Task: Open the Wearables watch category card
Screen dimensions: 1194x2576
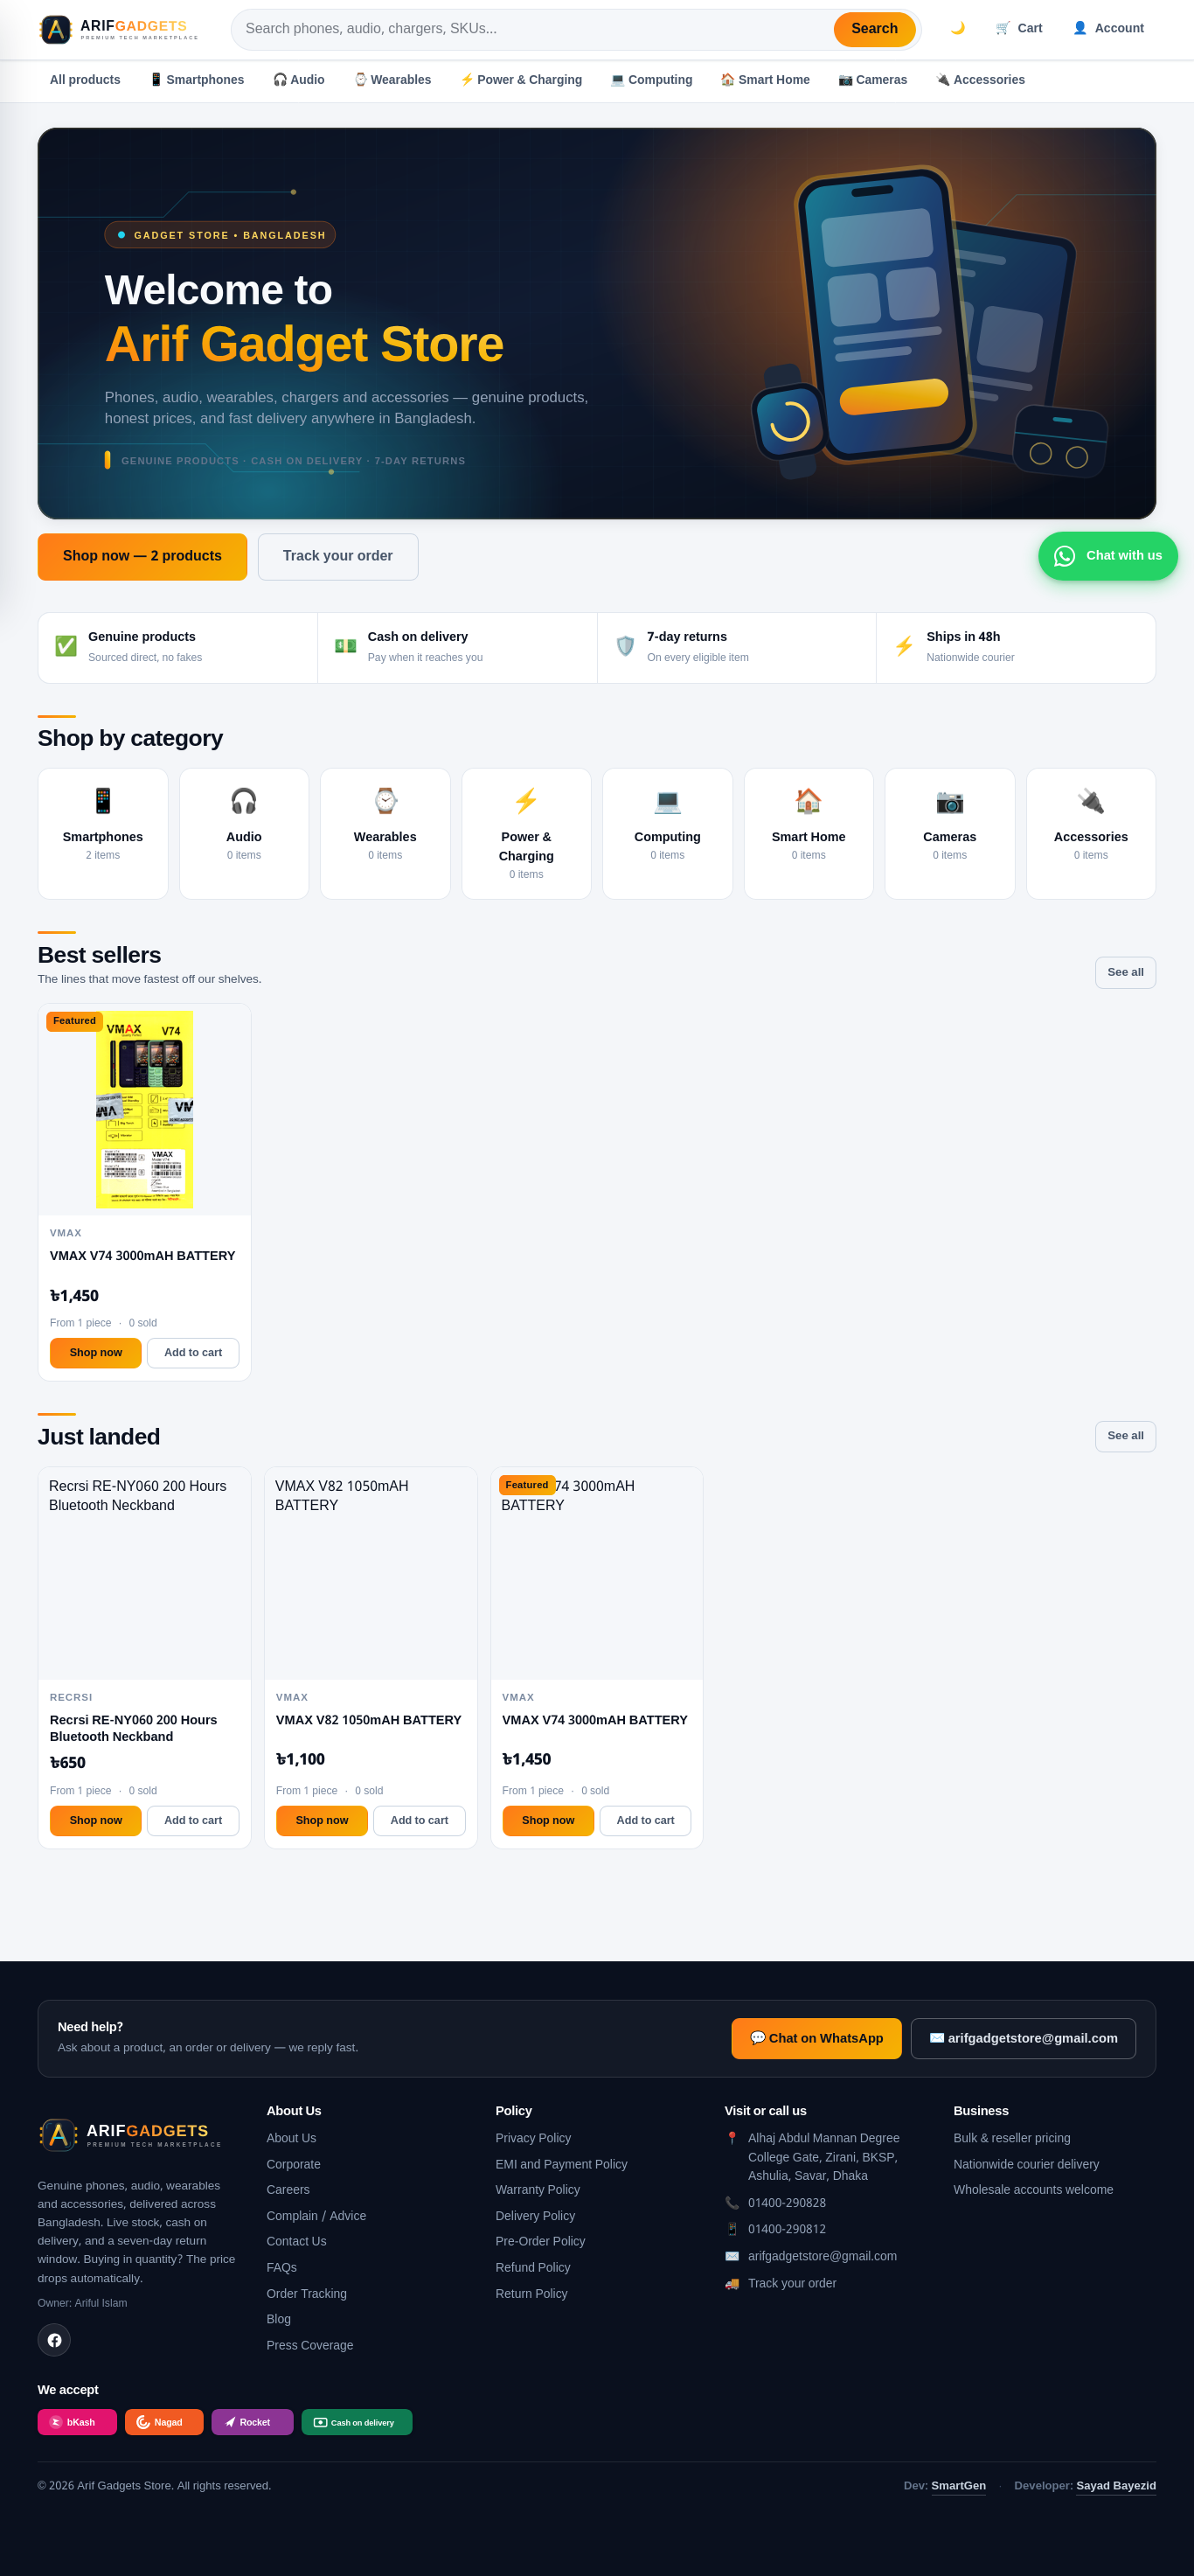Action: coord(385,834)
